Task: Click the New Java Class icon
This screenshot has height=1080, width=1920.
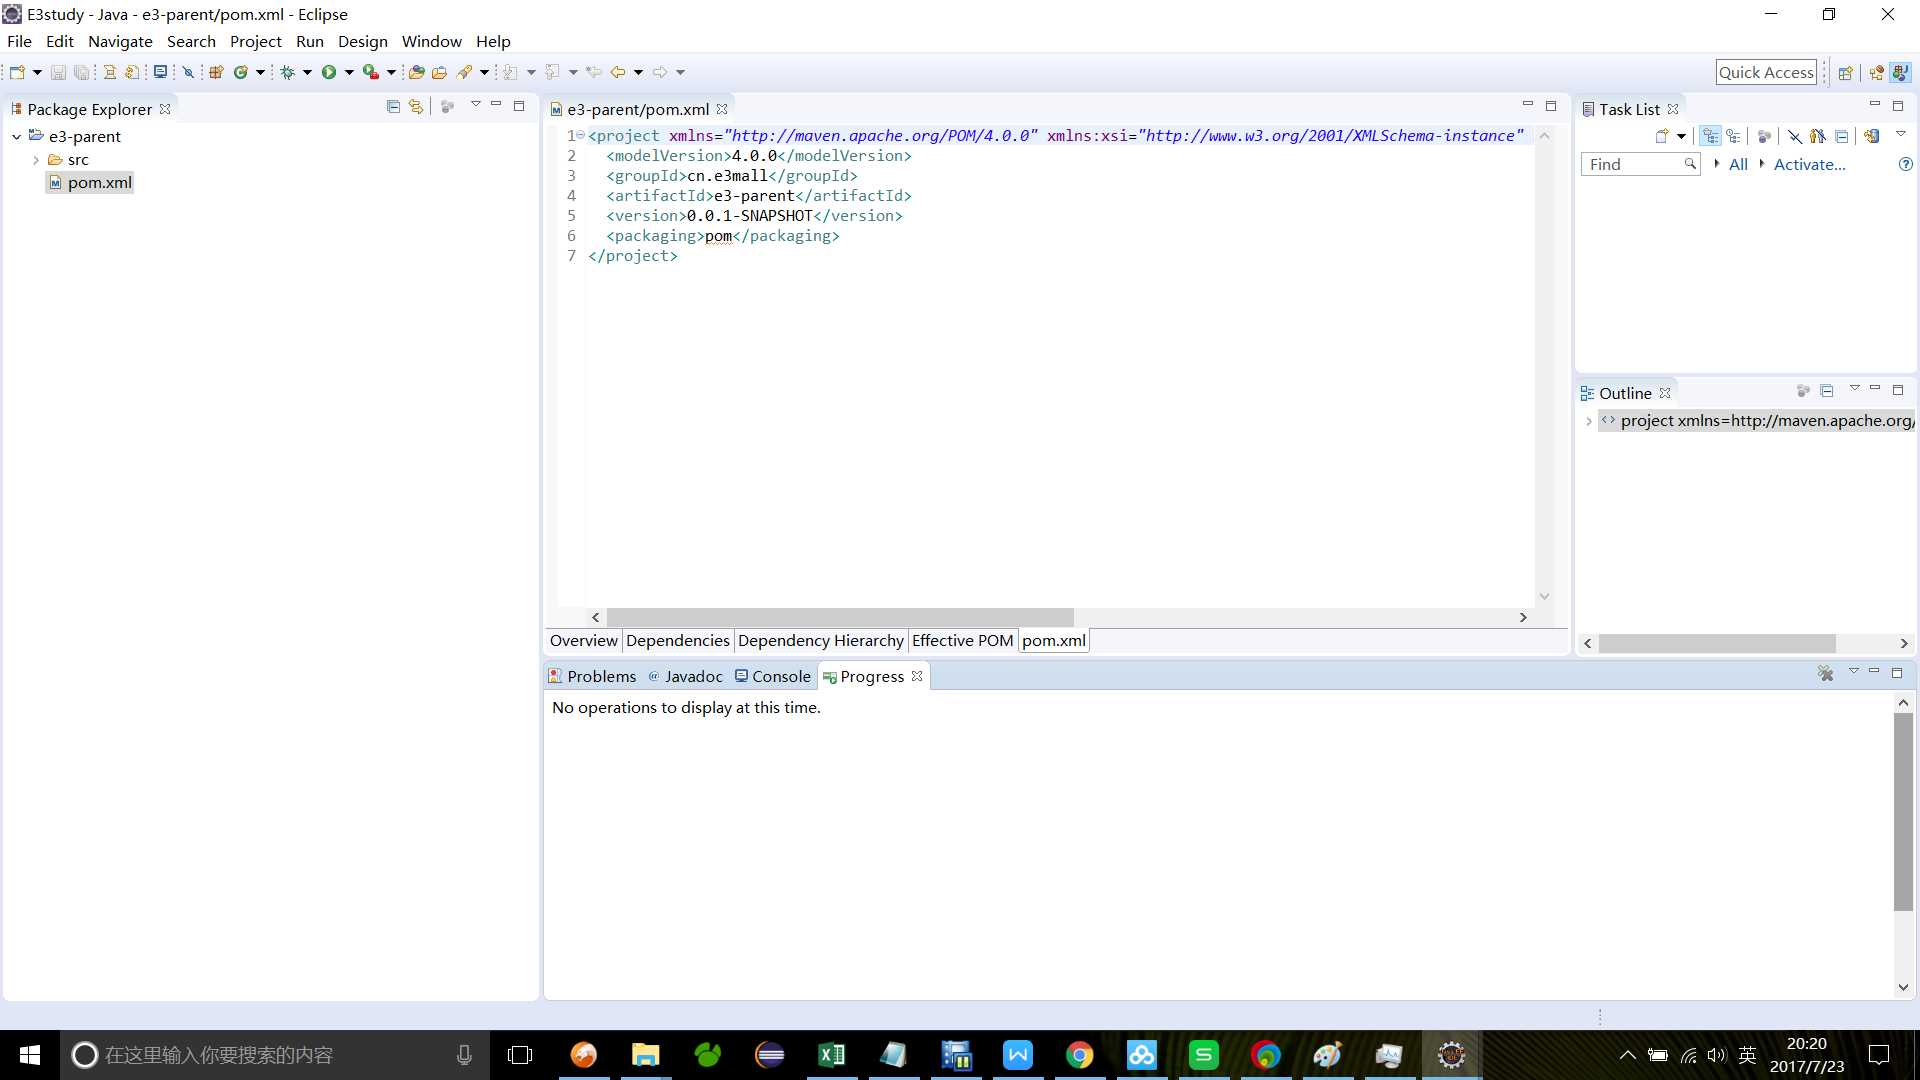Action: [x=241, y=72]
